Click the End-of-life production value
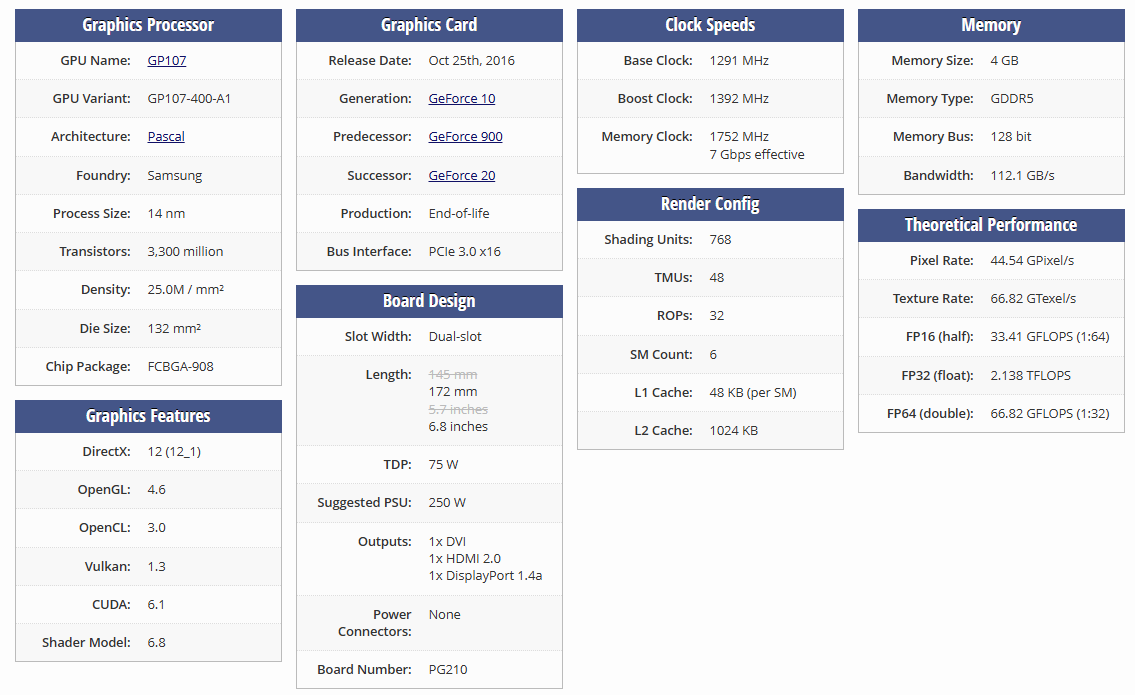Image resolution: width=1135 pixels, height=695 pixels. point(459,214)
